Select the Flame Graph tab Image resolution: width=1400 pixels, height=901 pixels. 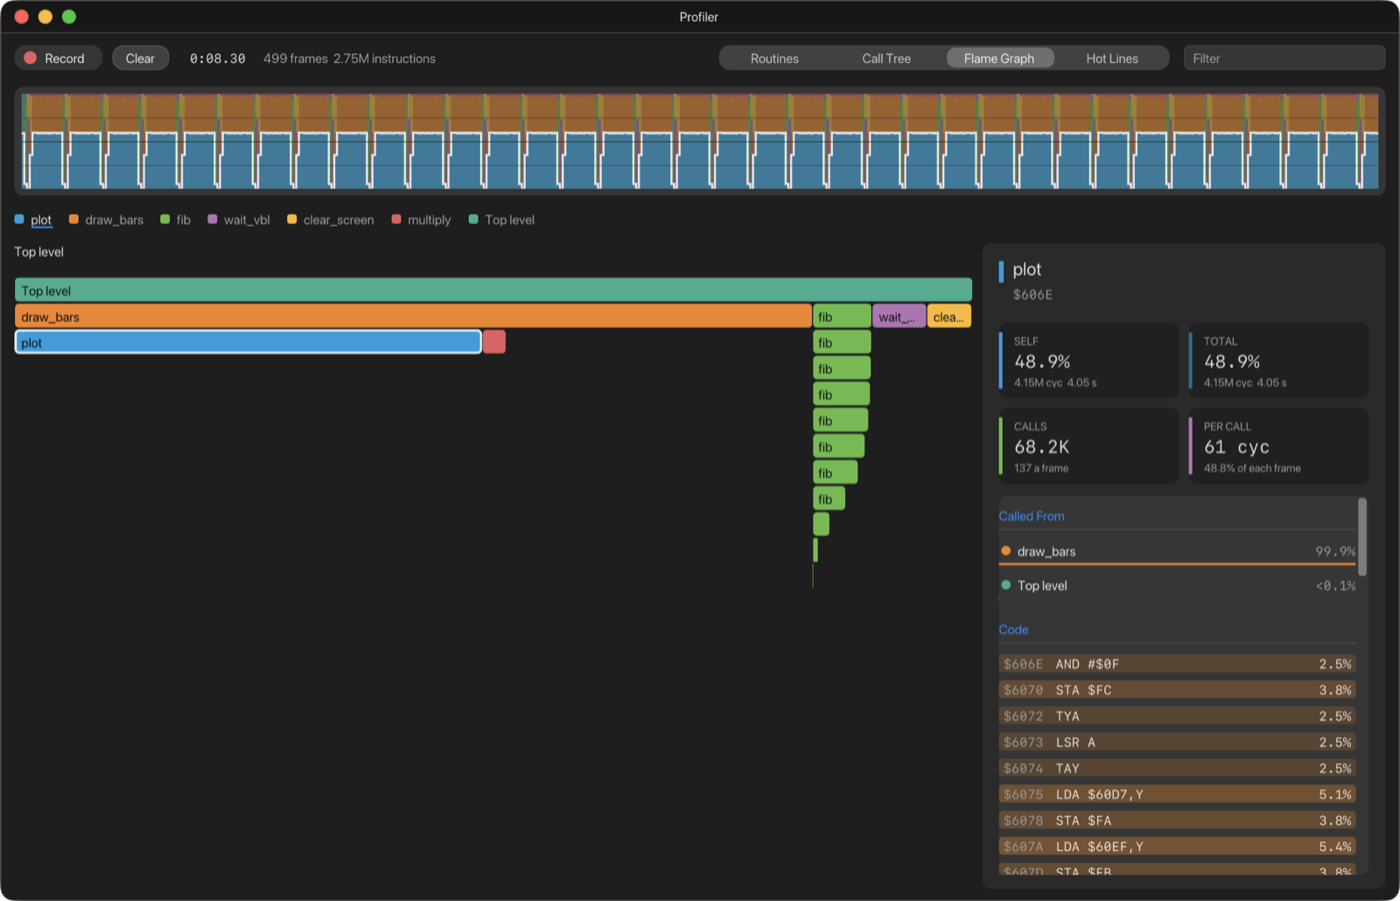point(999,58)
